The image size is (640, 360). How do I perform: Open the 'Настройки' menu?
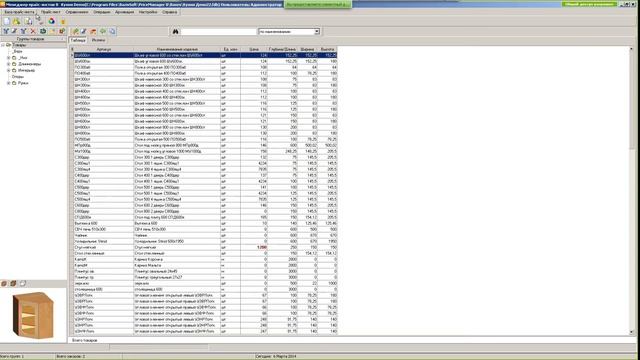click(x=148, y=12)
